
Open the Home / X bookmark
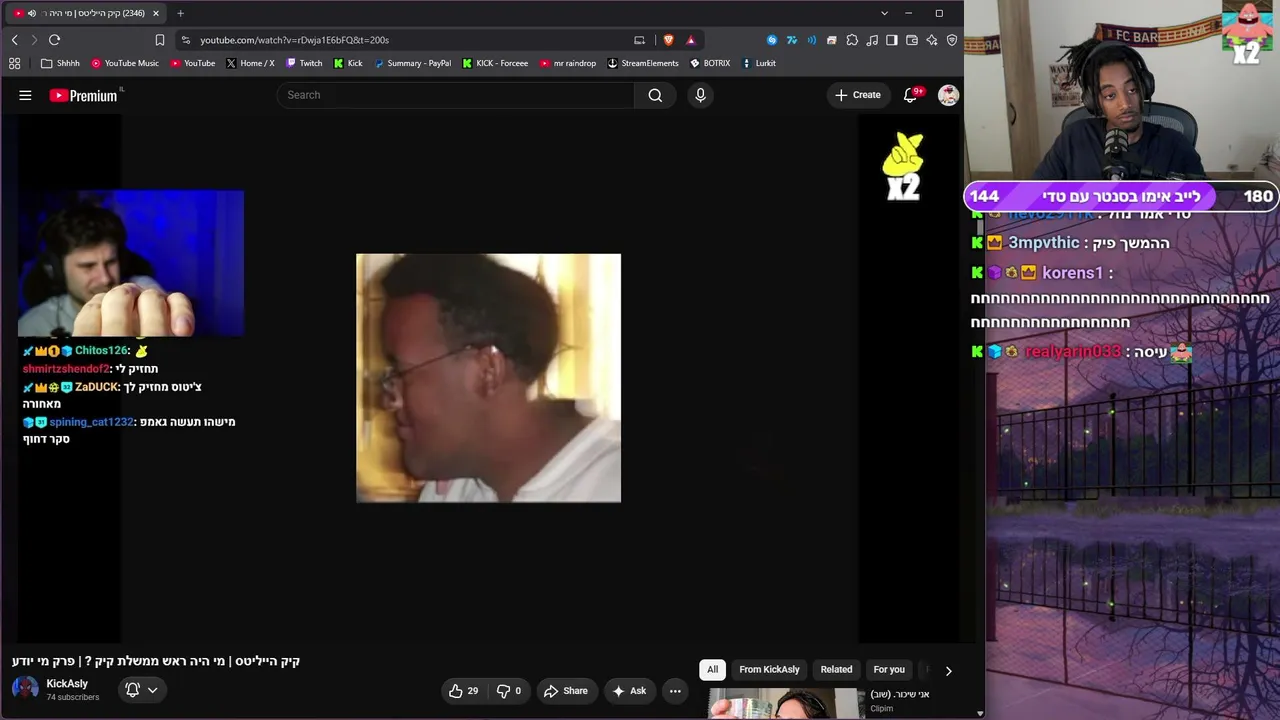pyautogui.click(x=250, y=63)
